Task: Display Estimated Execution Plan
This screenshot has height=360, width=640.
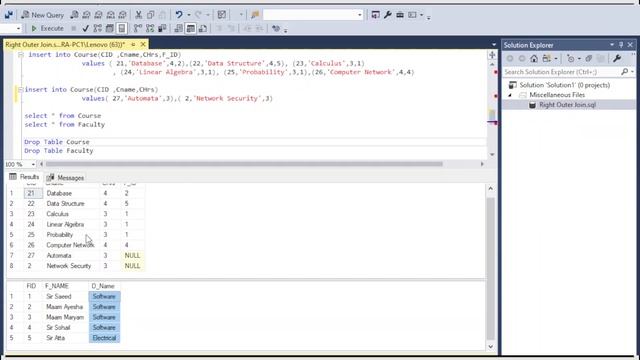Action: click(x=98, y=28)
